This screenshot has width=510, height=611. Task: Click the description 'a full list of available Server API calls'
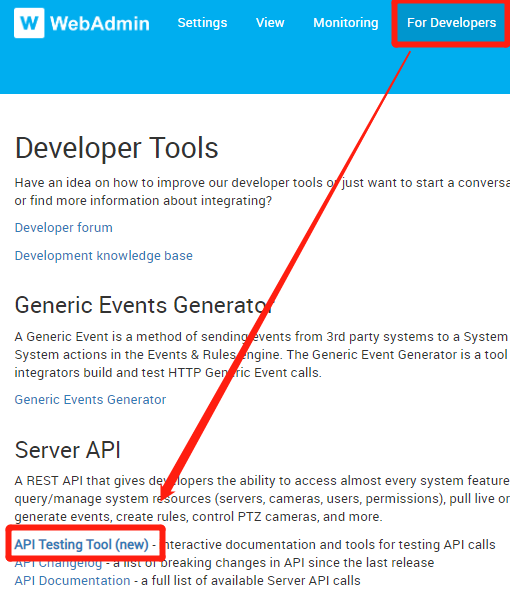pos(251,581)
